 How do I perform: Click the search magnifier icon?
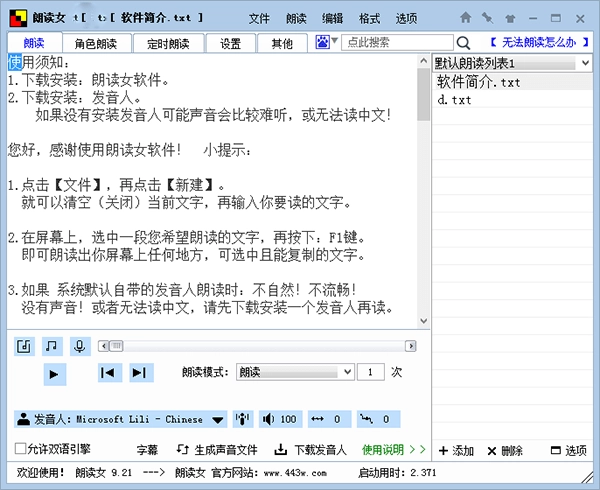click(x=463, y=43)
